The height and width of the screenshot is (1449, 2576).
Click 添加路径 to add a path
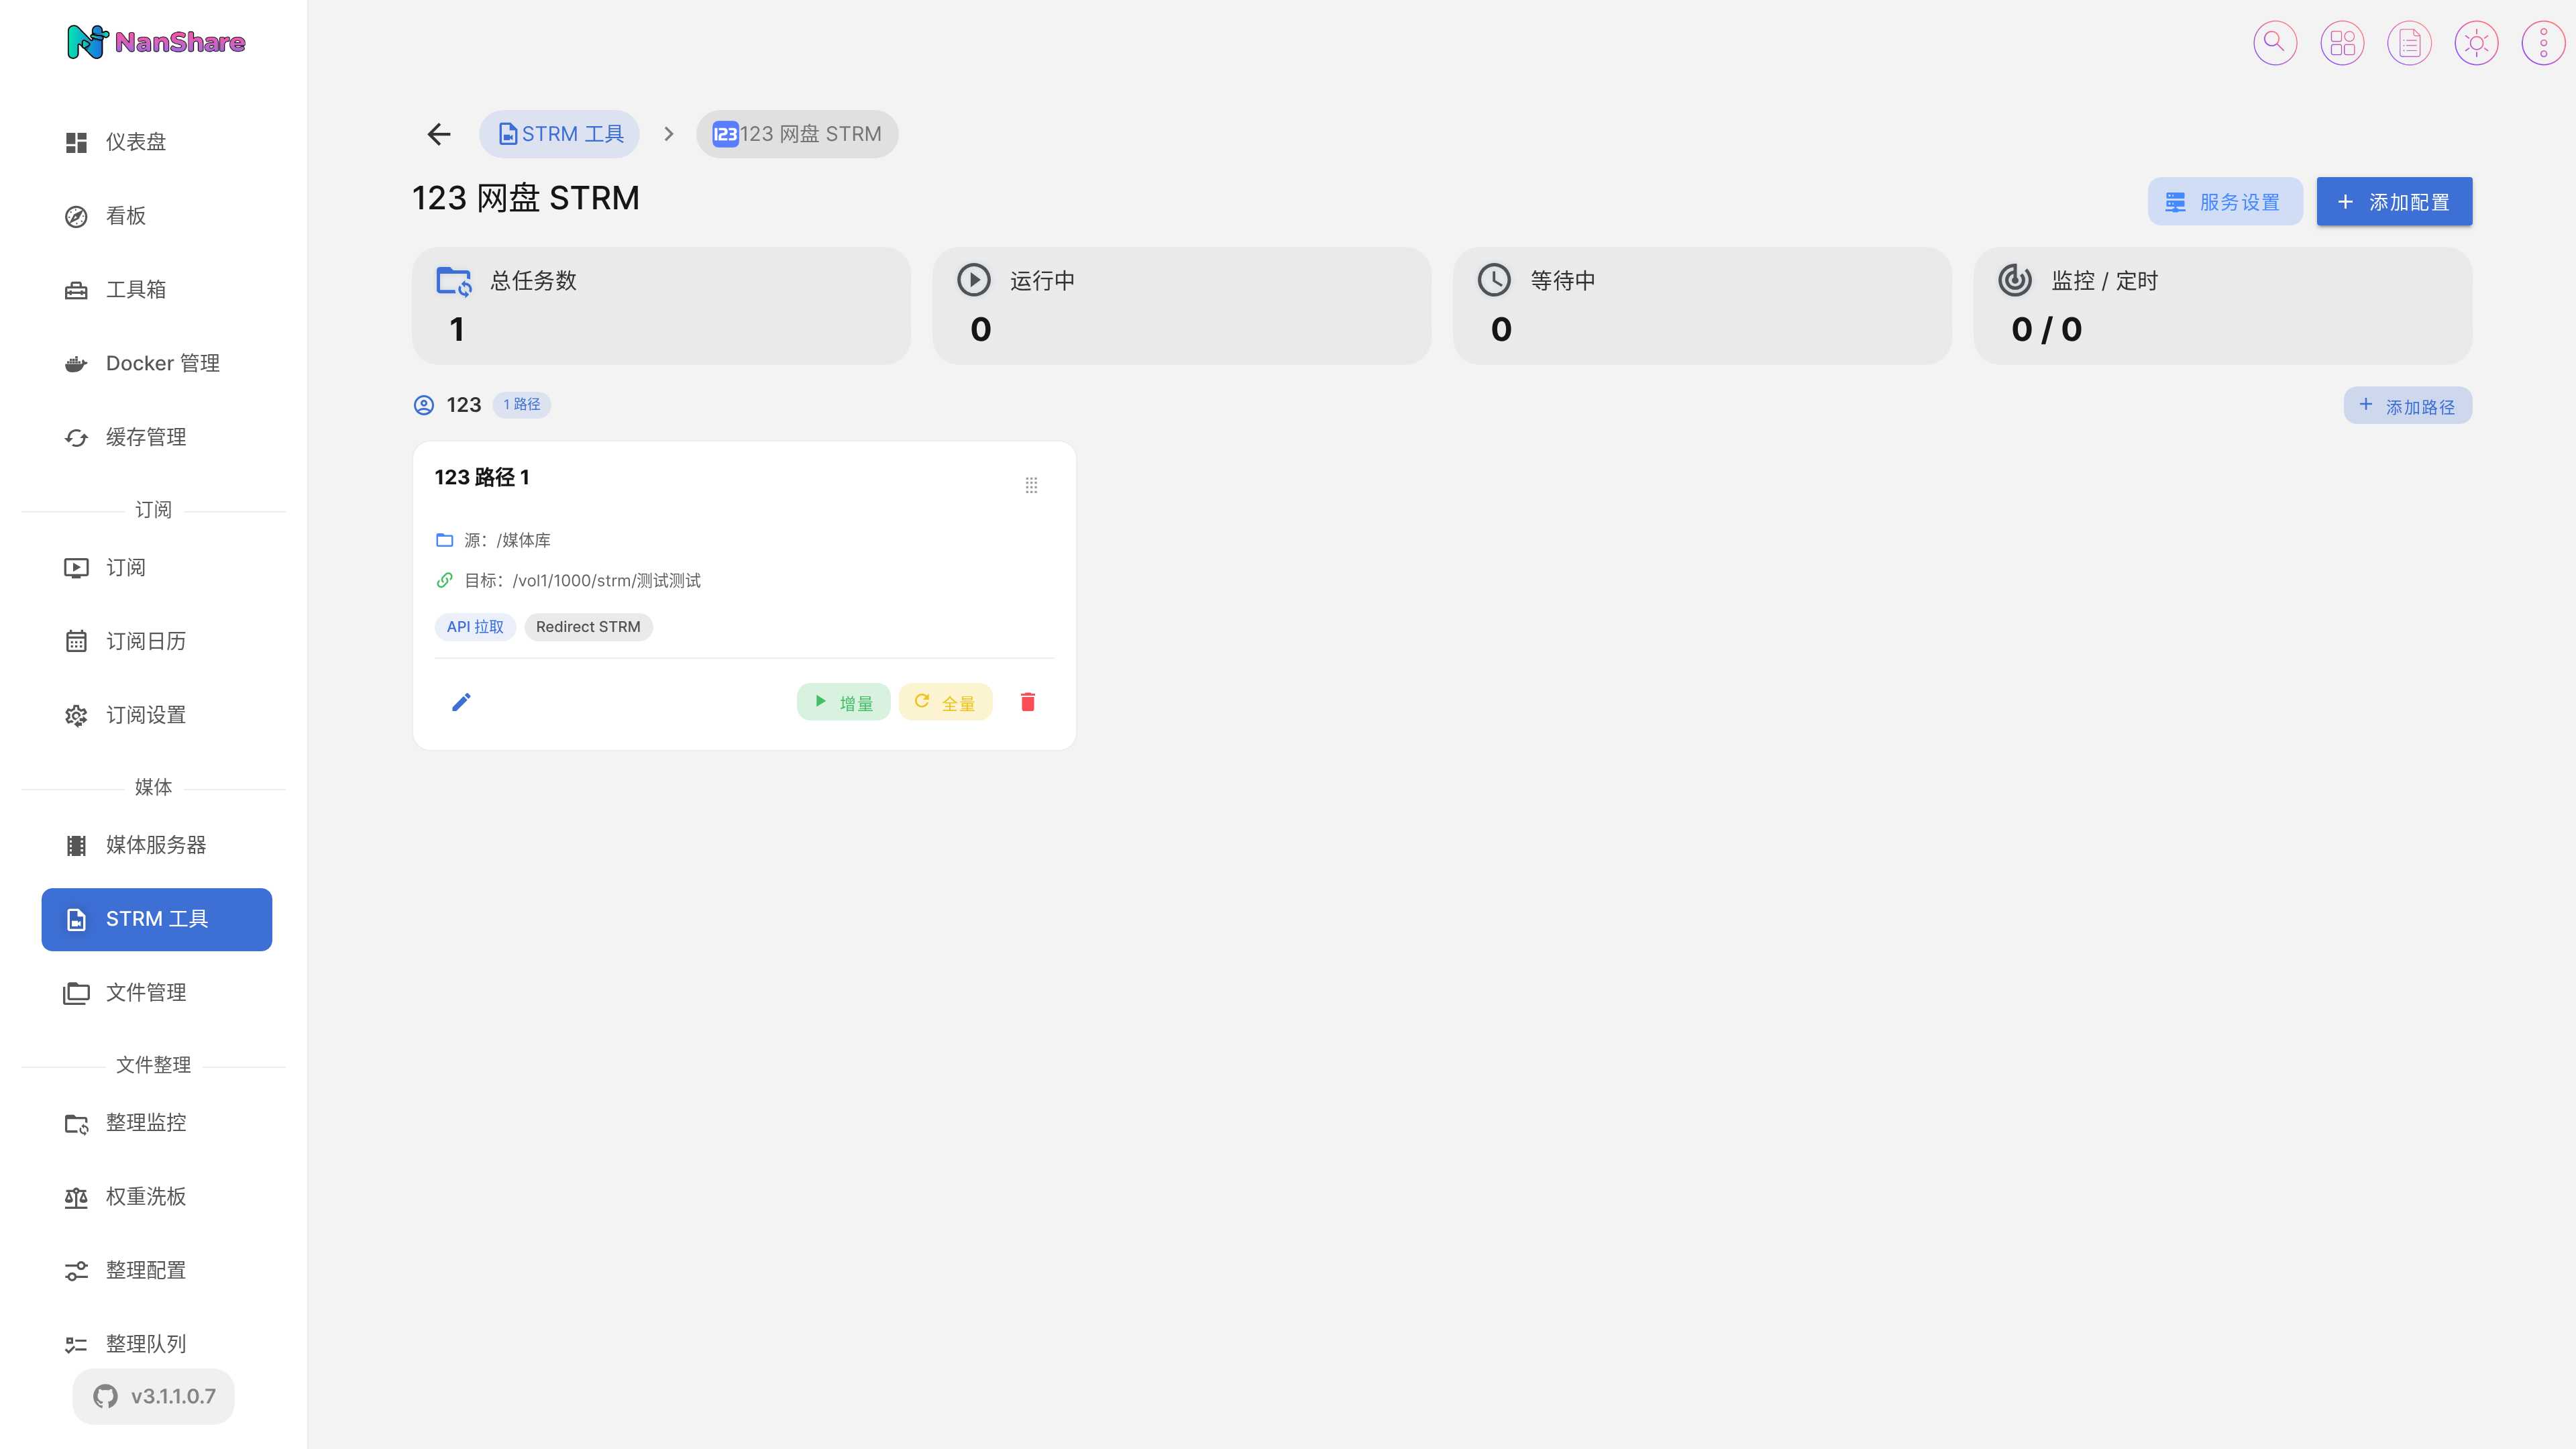coord(2407,405)
